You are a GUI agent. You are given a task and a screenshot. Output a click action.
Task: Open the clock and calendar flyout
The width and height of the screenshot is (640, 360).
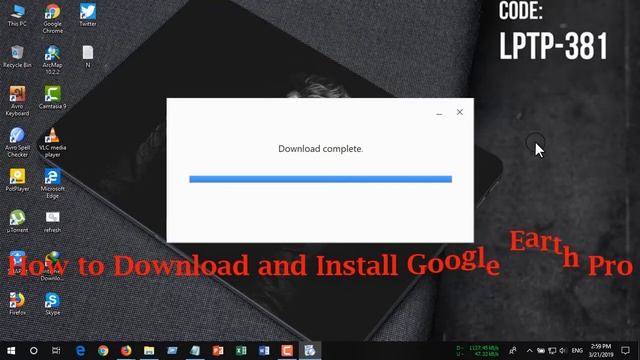coord(601,351)
